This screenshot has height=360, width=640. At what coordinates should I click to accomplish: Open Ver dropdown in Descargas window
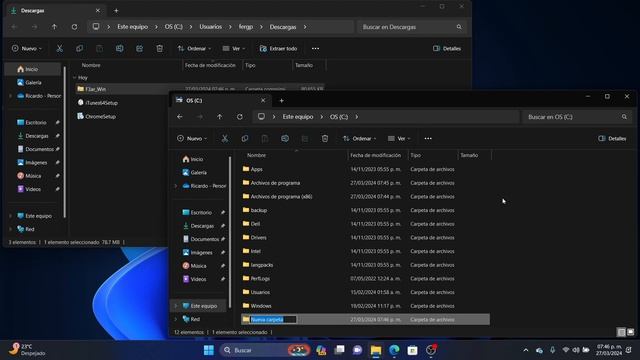click(x=233, y=49)
